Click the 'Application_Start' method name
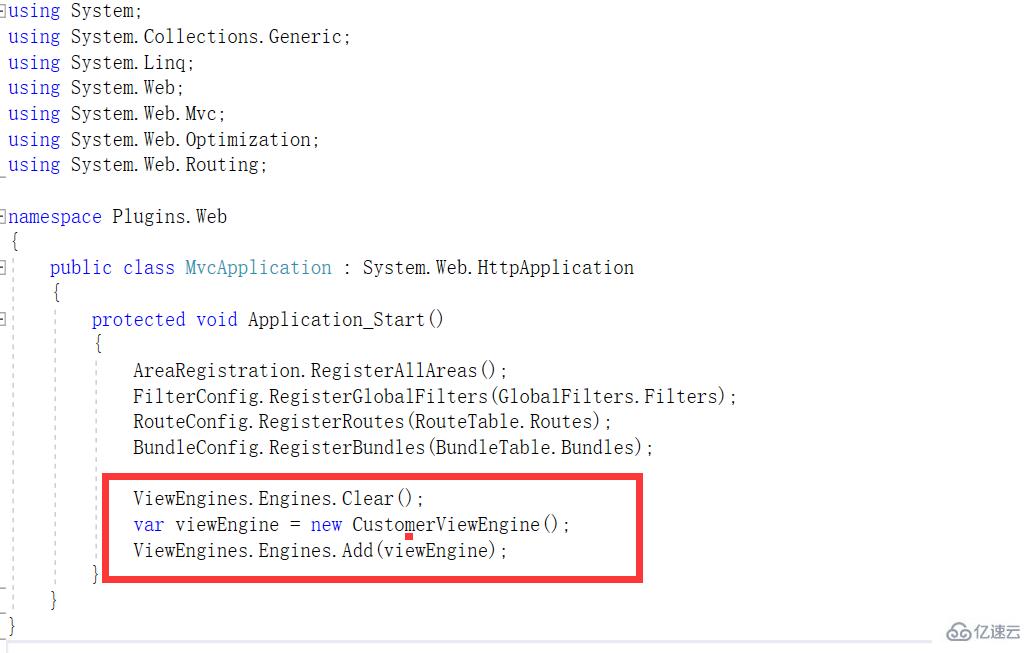This screenshot has width=1032, height=653. tap(336, 320)
